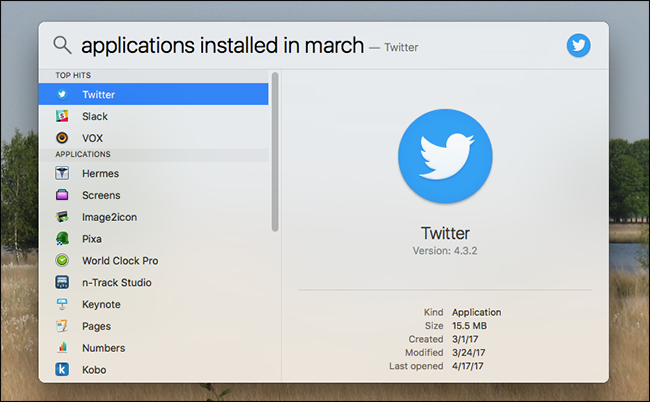This screenshot has width=650, height=402.
Task: Click the results list scrollbar
Action: point(275,152)
